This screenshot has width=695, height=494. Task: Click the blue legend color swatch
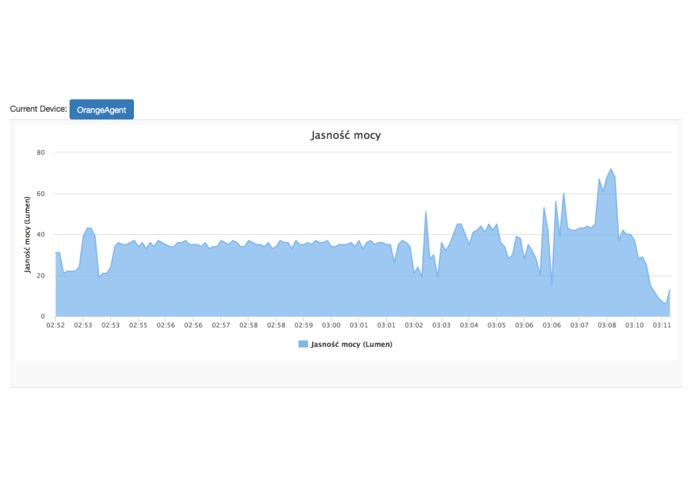[x=303, y=344]
